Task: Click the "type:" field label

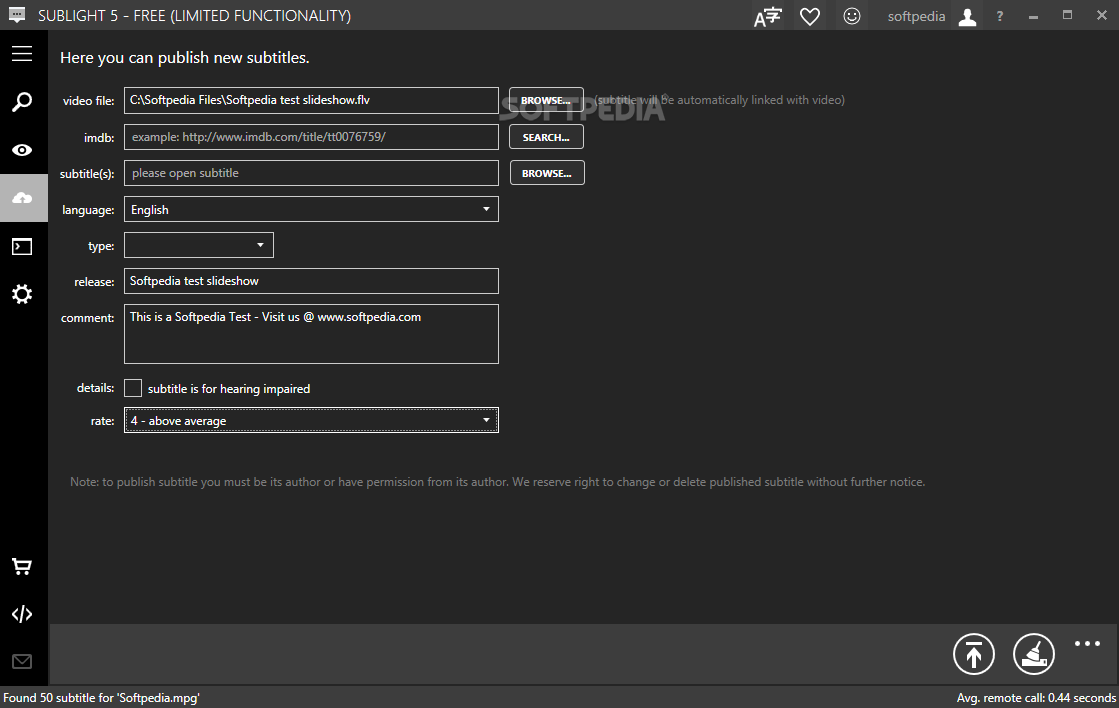Action: 101,246
